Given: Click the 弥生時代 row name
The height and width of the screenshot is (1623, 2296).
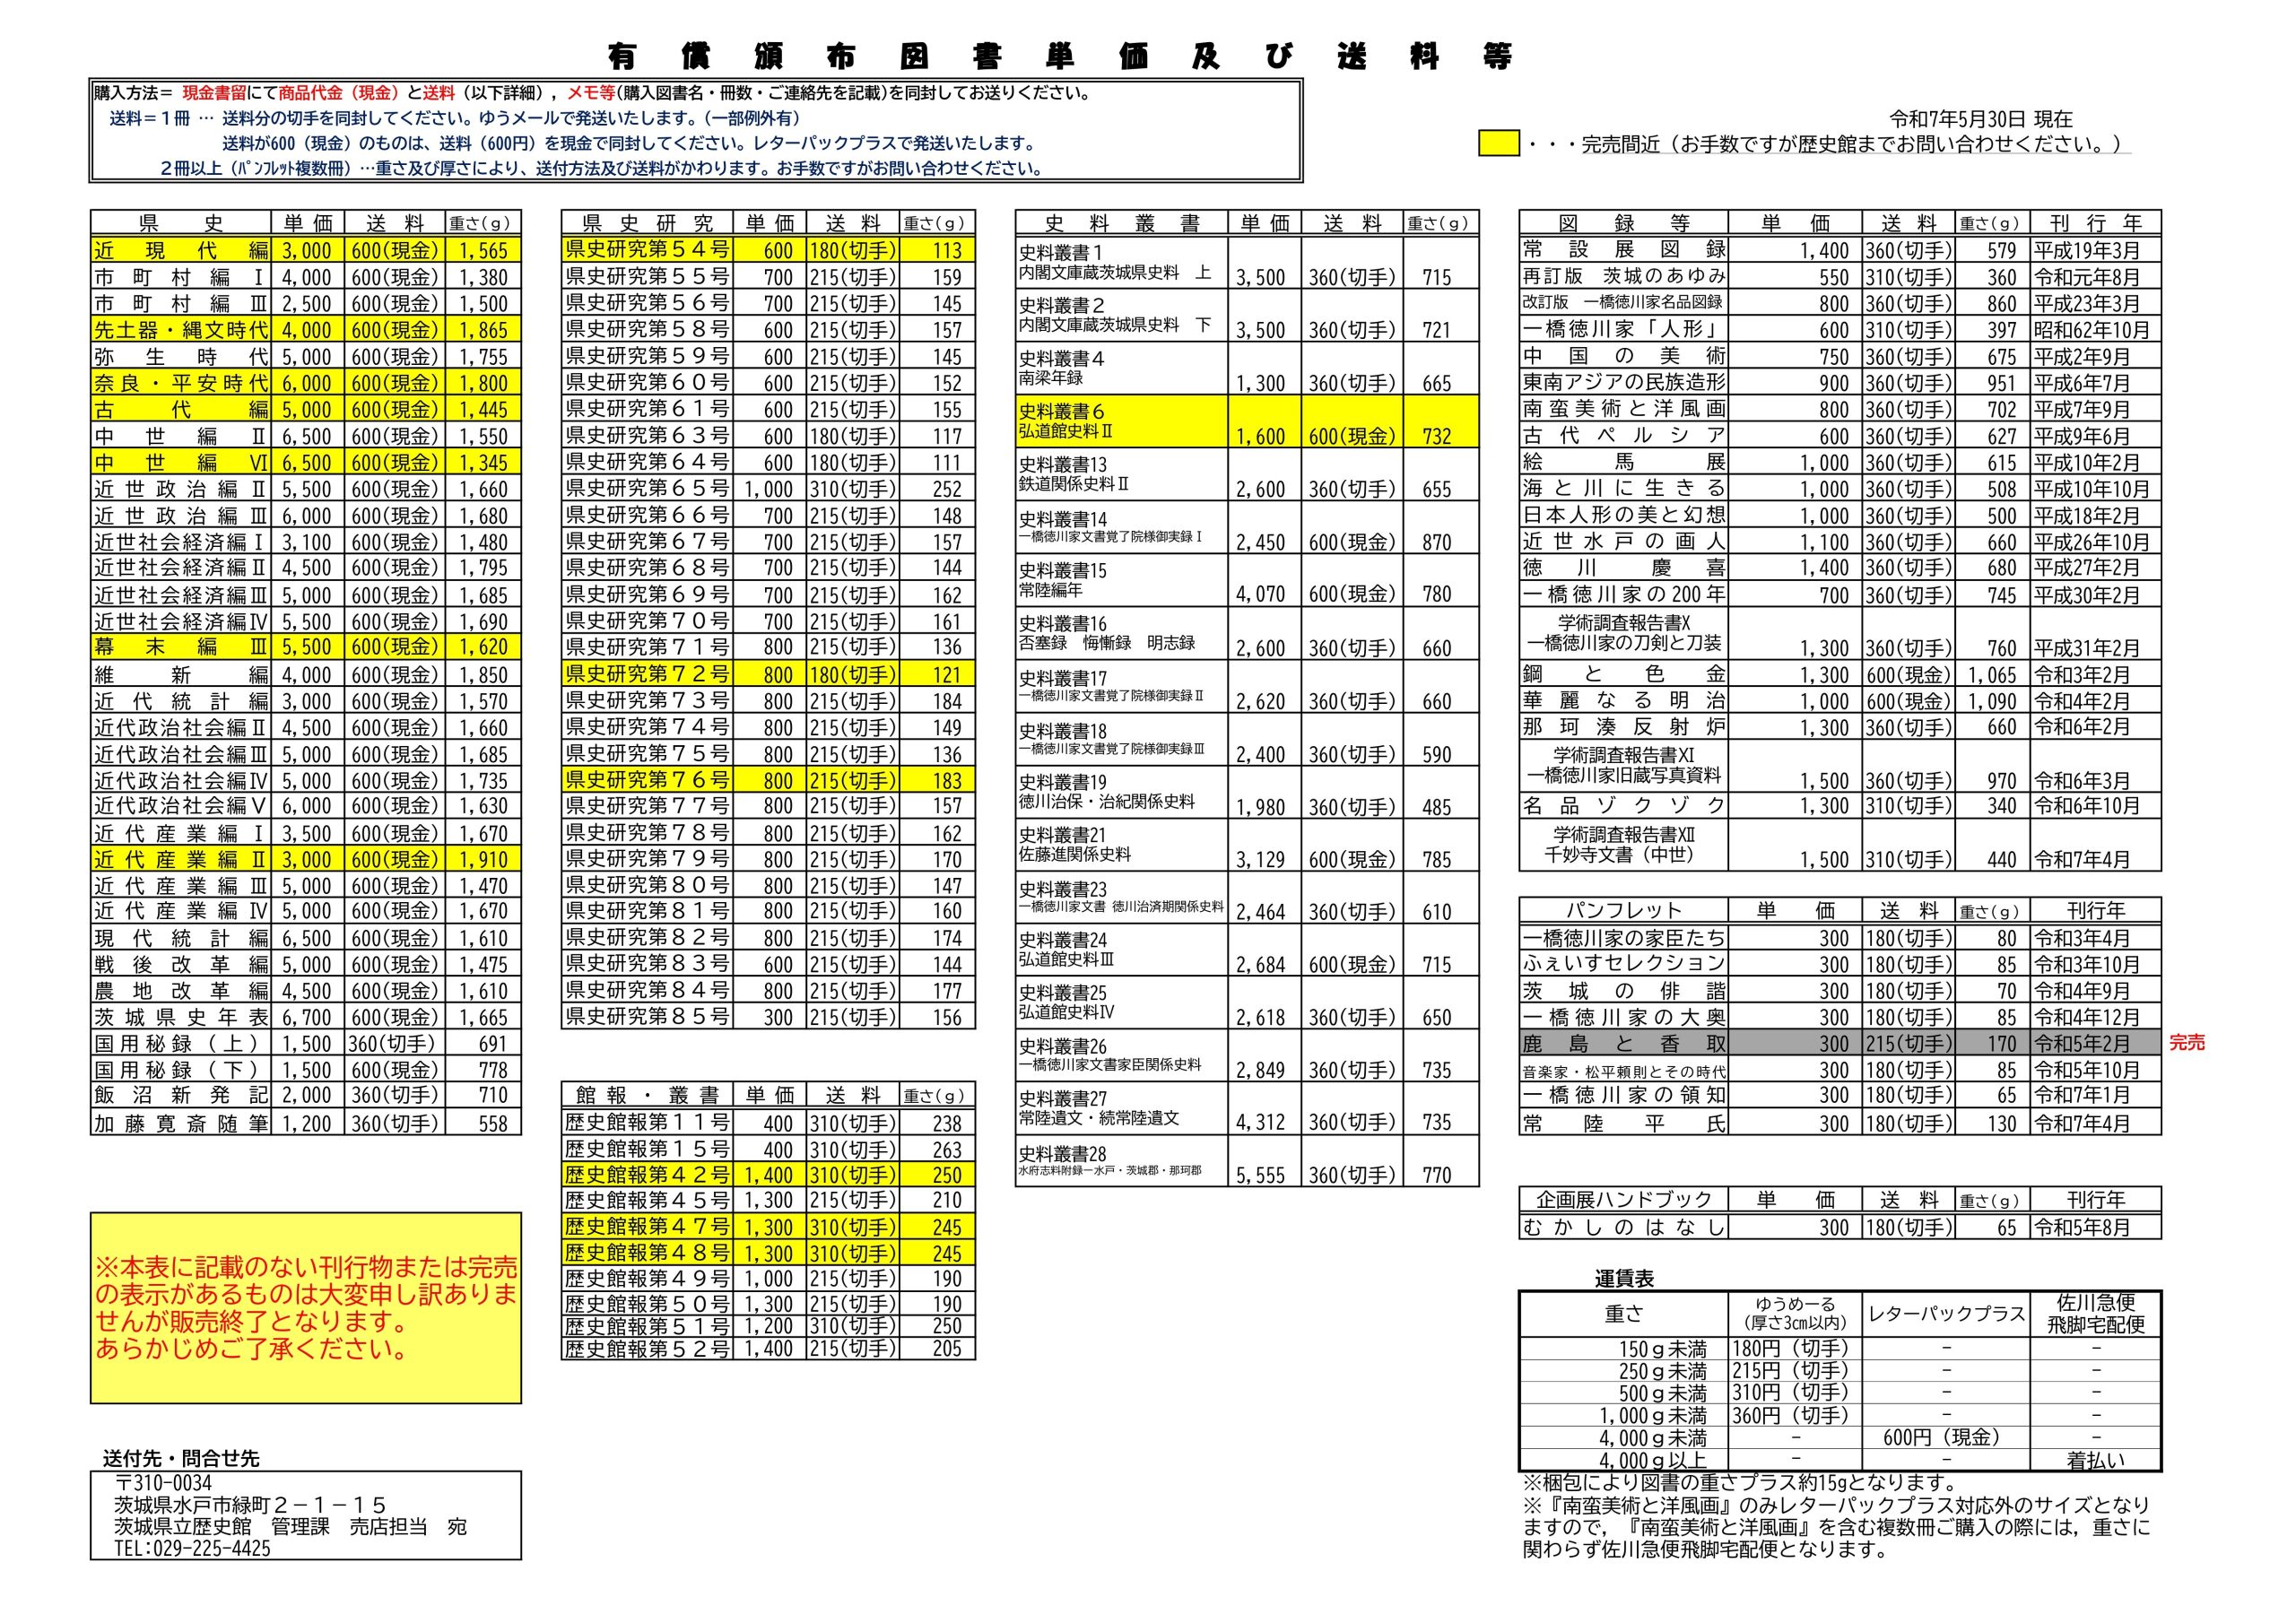Looking at the screenshot, I should 181,356.
